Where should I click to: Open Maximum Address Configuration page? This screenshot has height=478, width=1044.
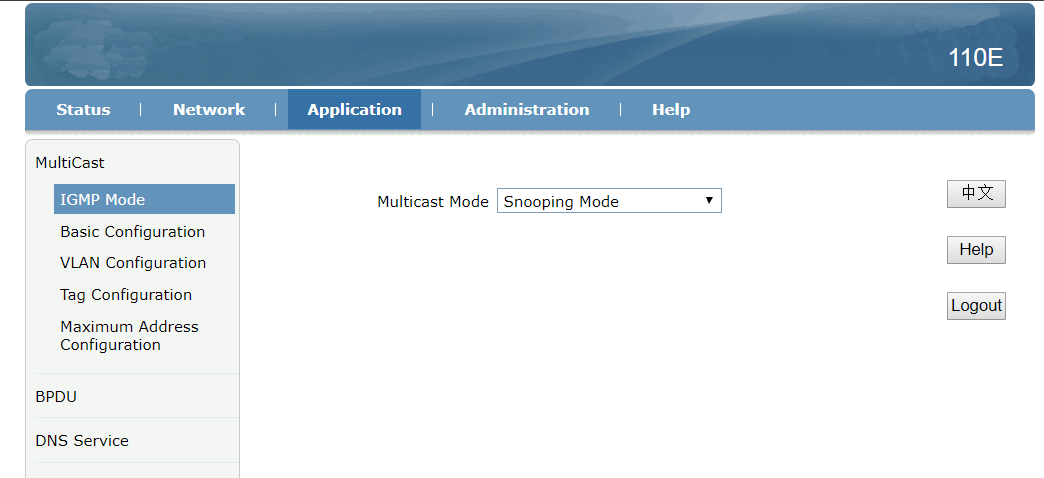129,336
